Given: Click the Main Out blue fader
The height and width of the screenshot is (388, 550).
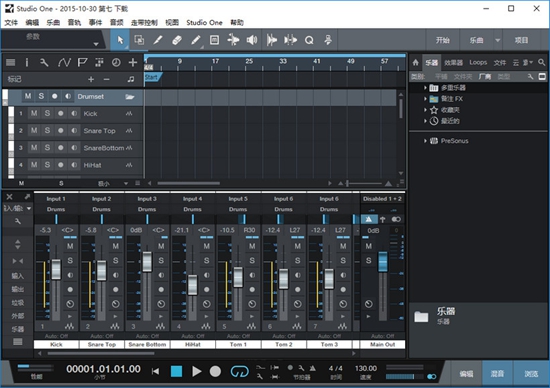Looking at the screenshot, I should [x=383, y=261].
